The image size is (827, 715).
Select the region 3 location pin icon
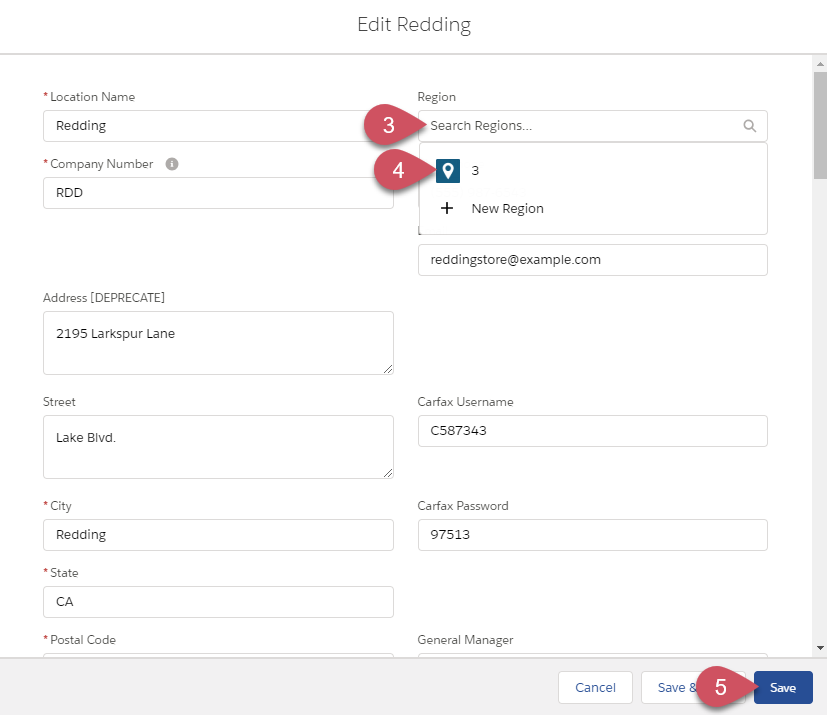point(448,171)
